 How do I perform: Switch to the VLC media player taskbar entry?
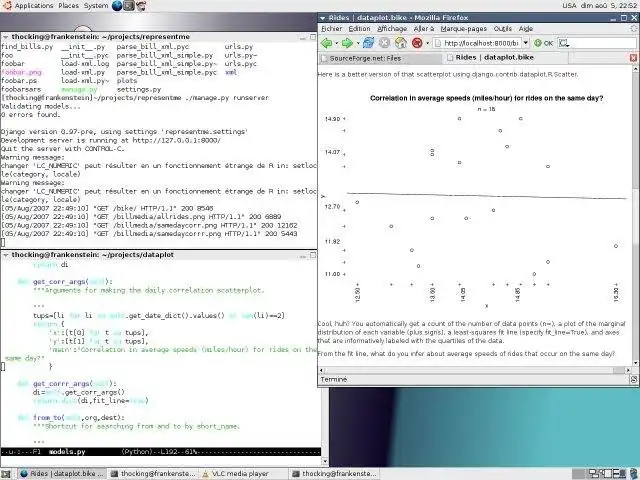pyautogui.click(x=244, y=474)
